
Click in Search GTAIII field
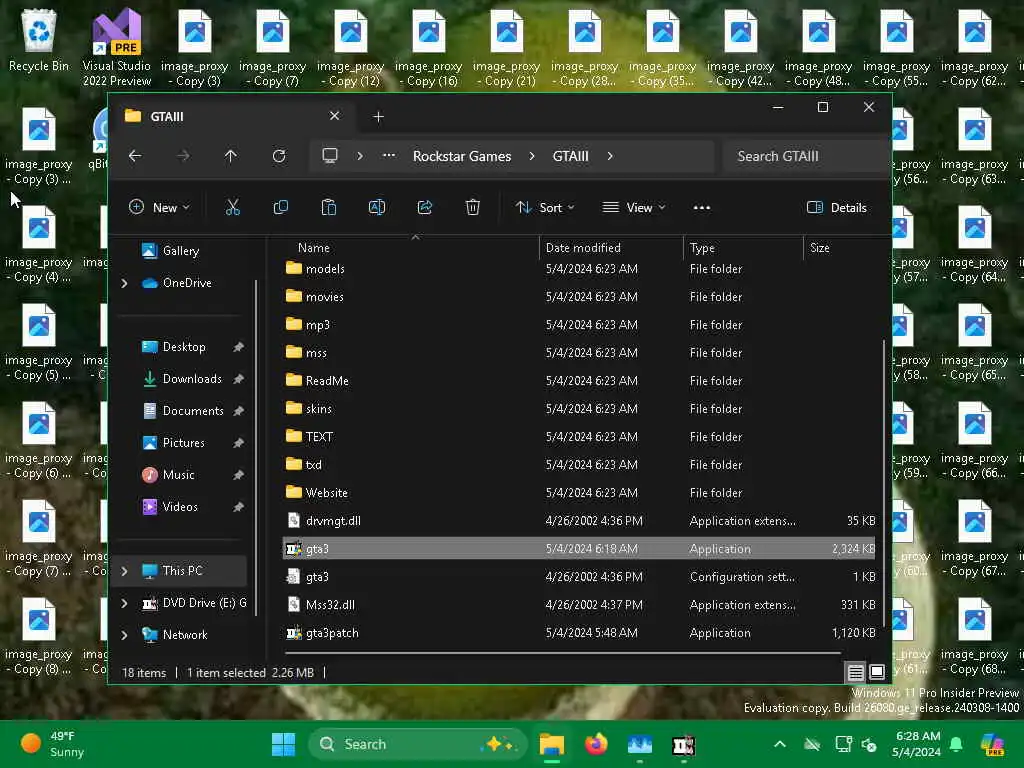[805, 156]
